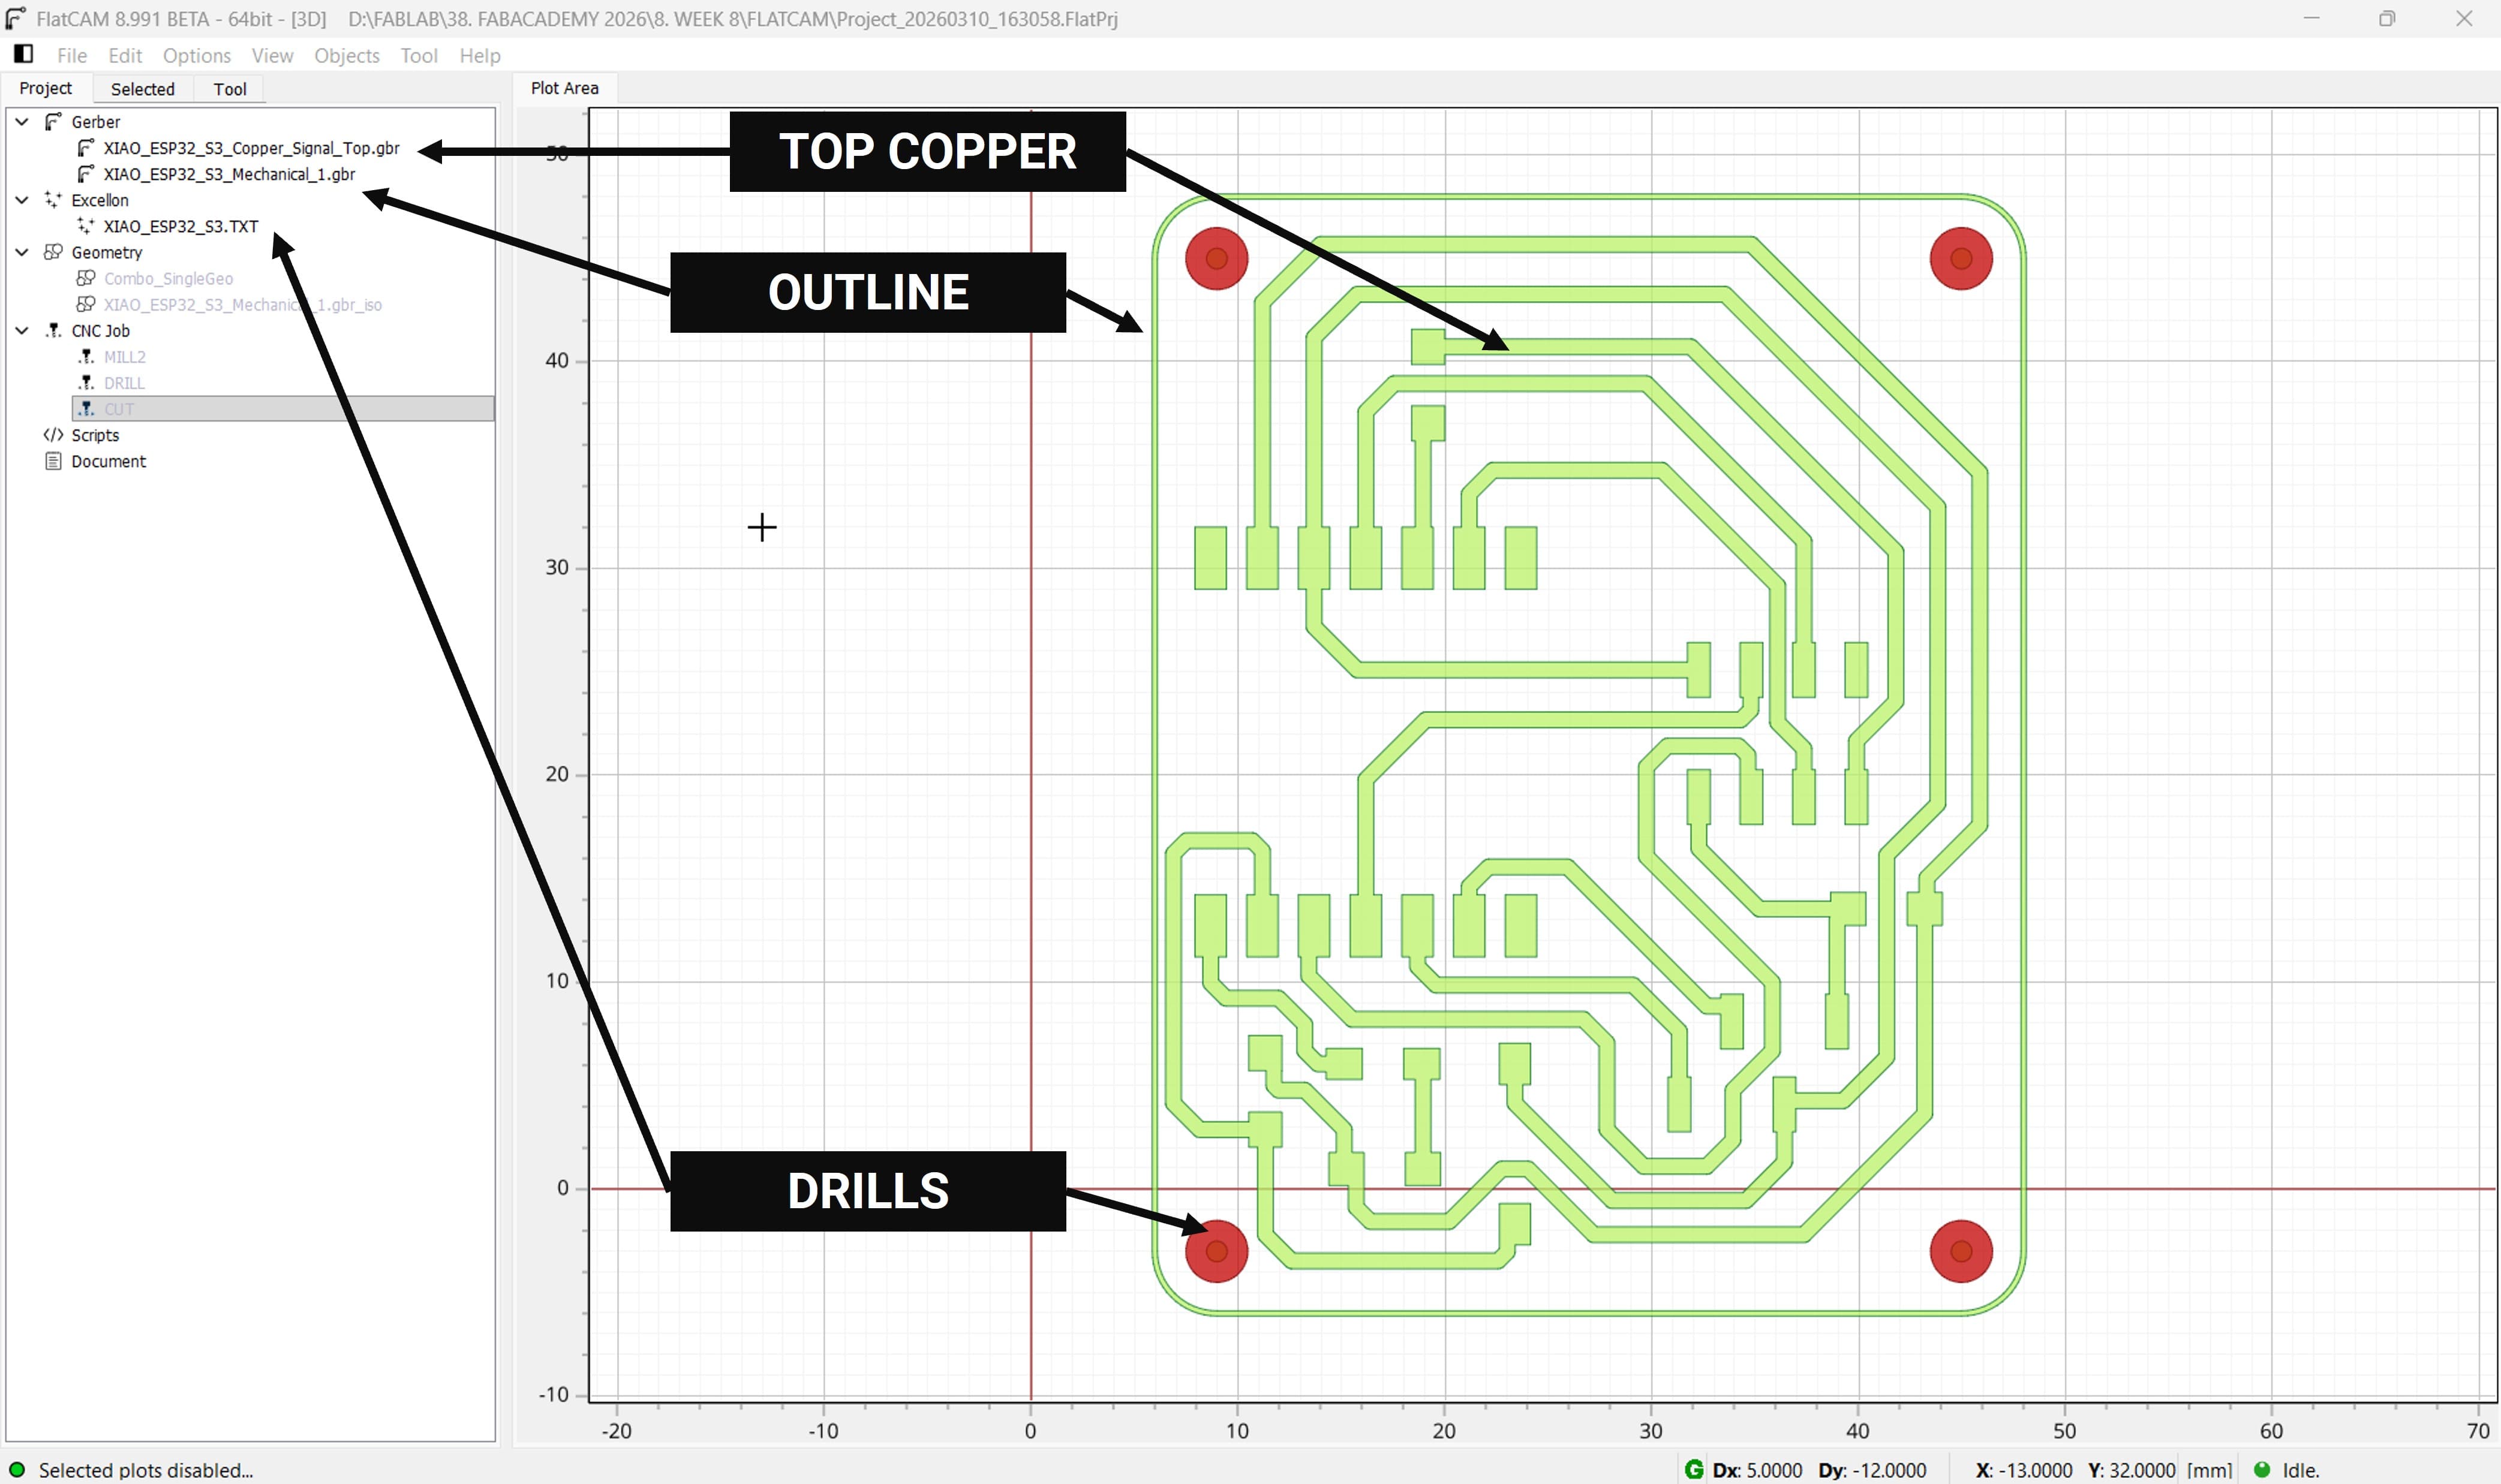Click the green Idle status indicator

click(2261, 1469)
